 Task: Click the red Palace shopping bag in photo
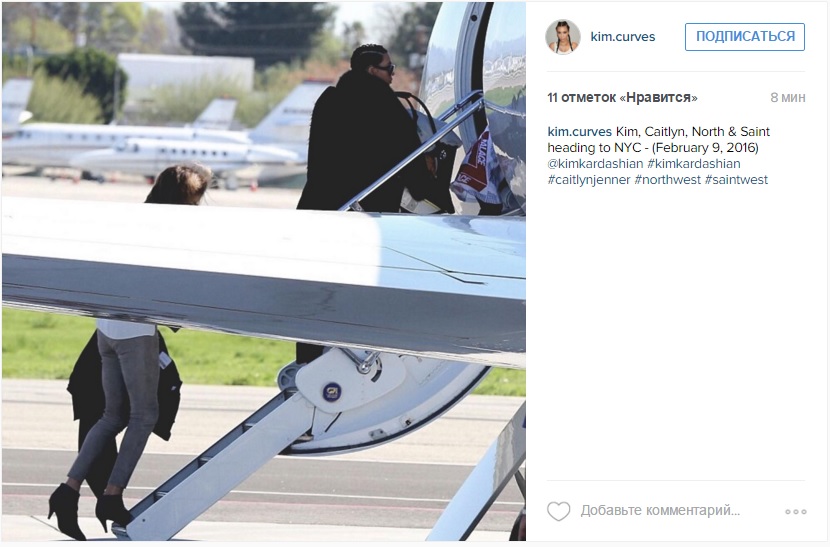click(474, 169)
